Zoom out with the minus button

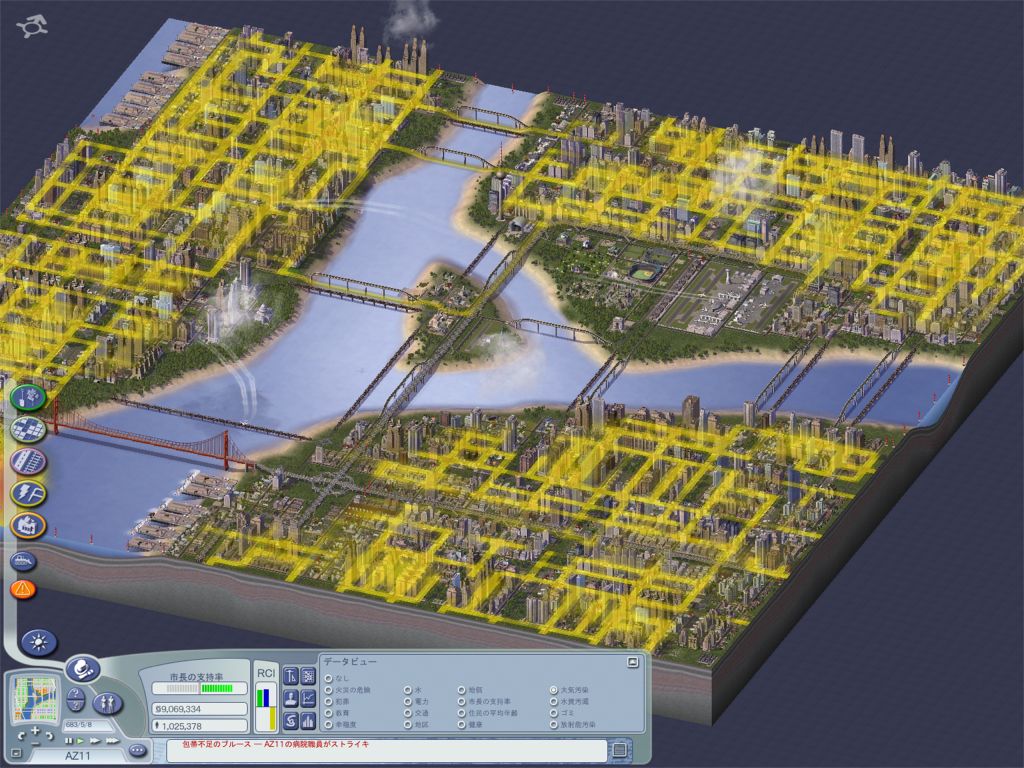(36, 743)
